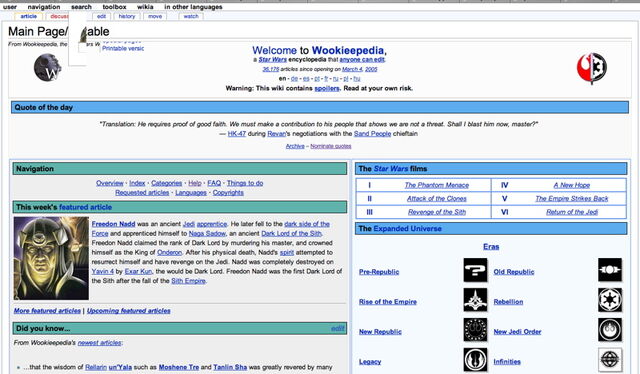Viewport: 640px width, 374px height.
Task: Open the Index navigation link
Action: tap(137, 183)
